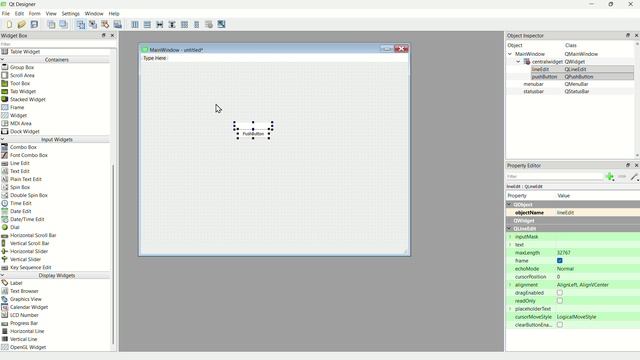Select the PushButton on the form

pos(253,134)
